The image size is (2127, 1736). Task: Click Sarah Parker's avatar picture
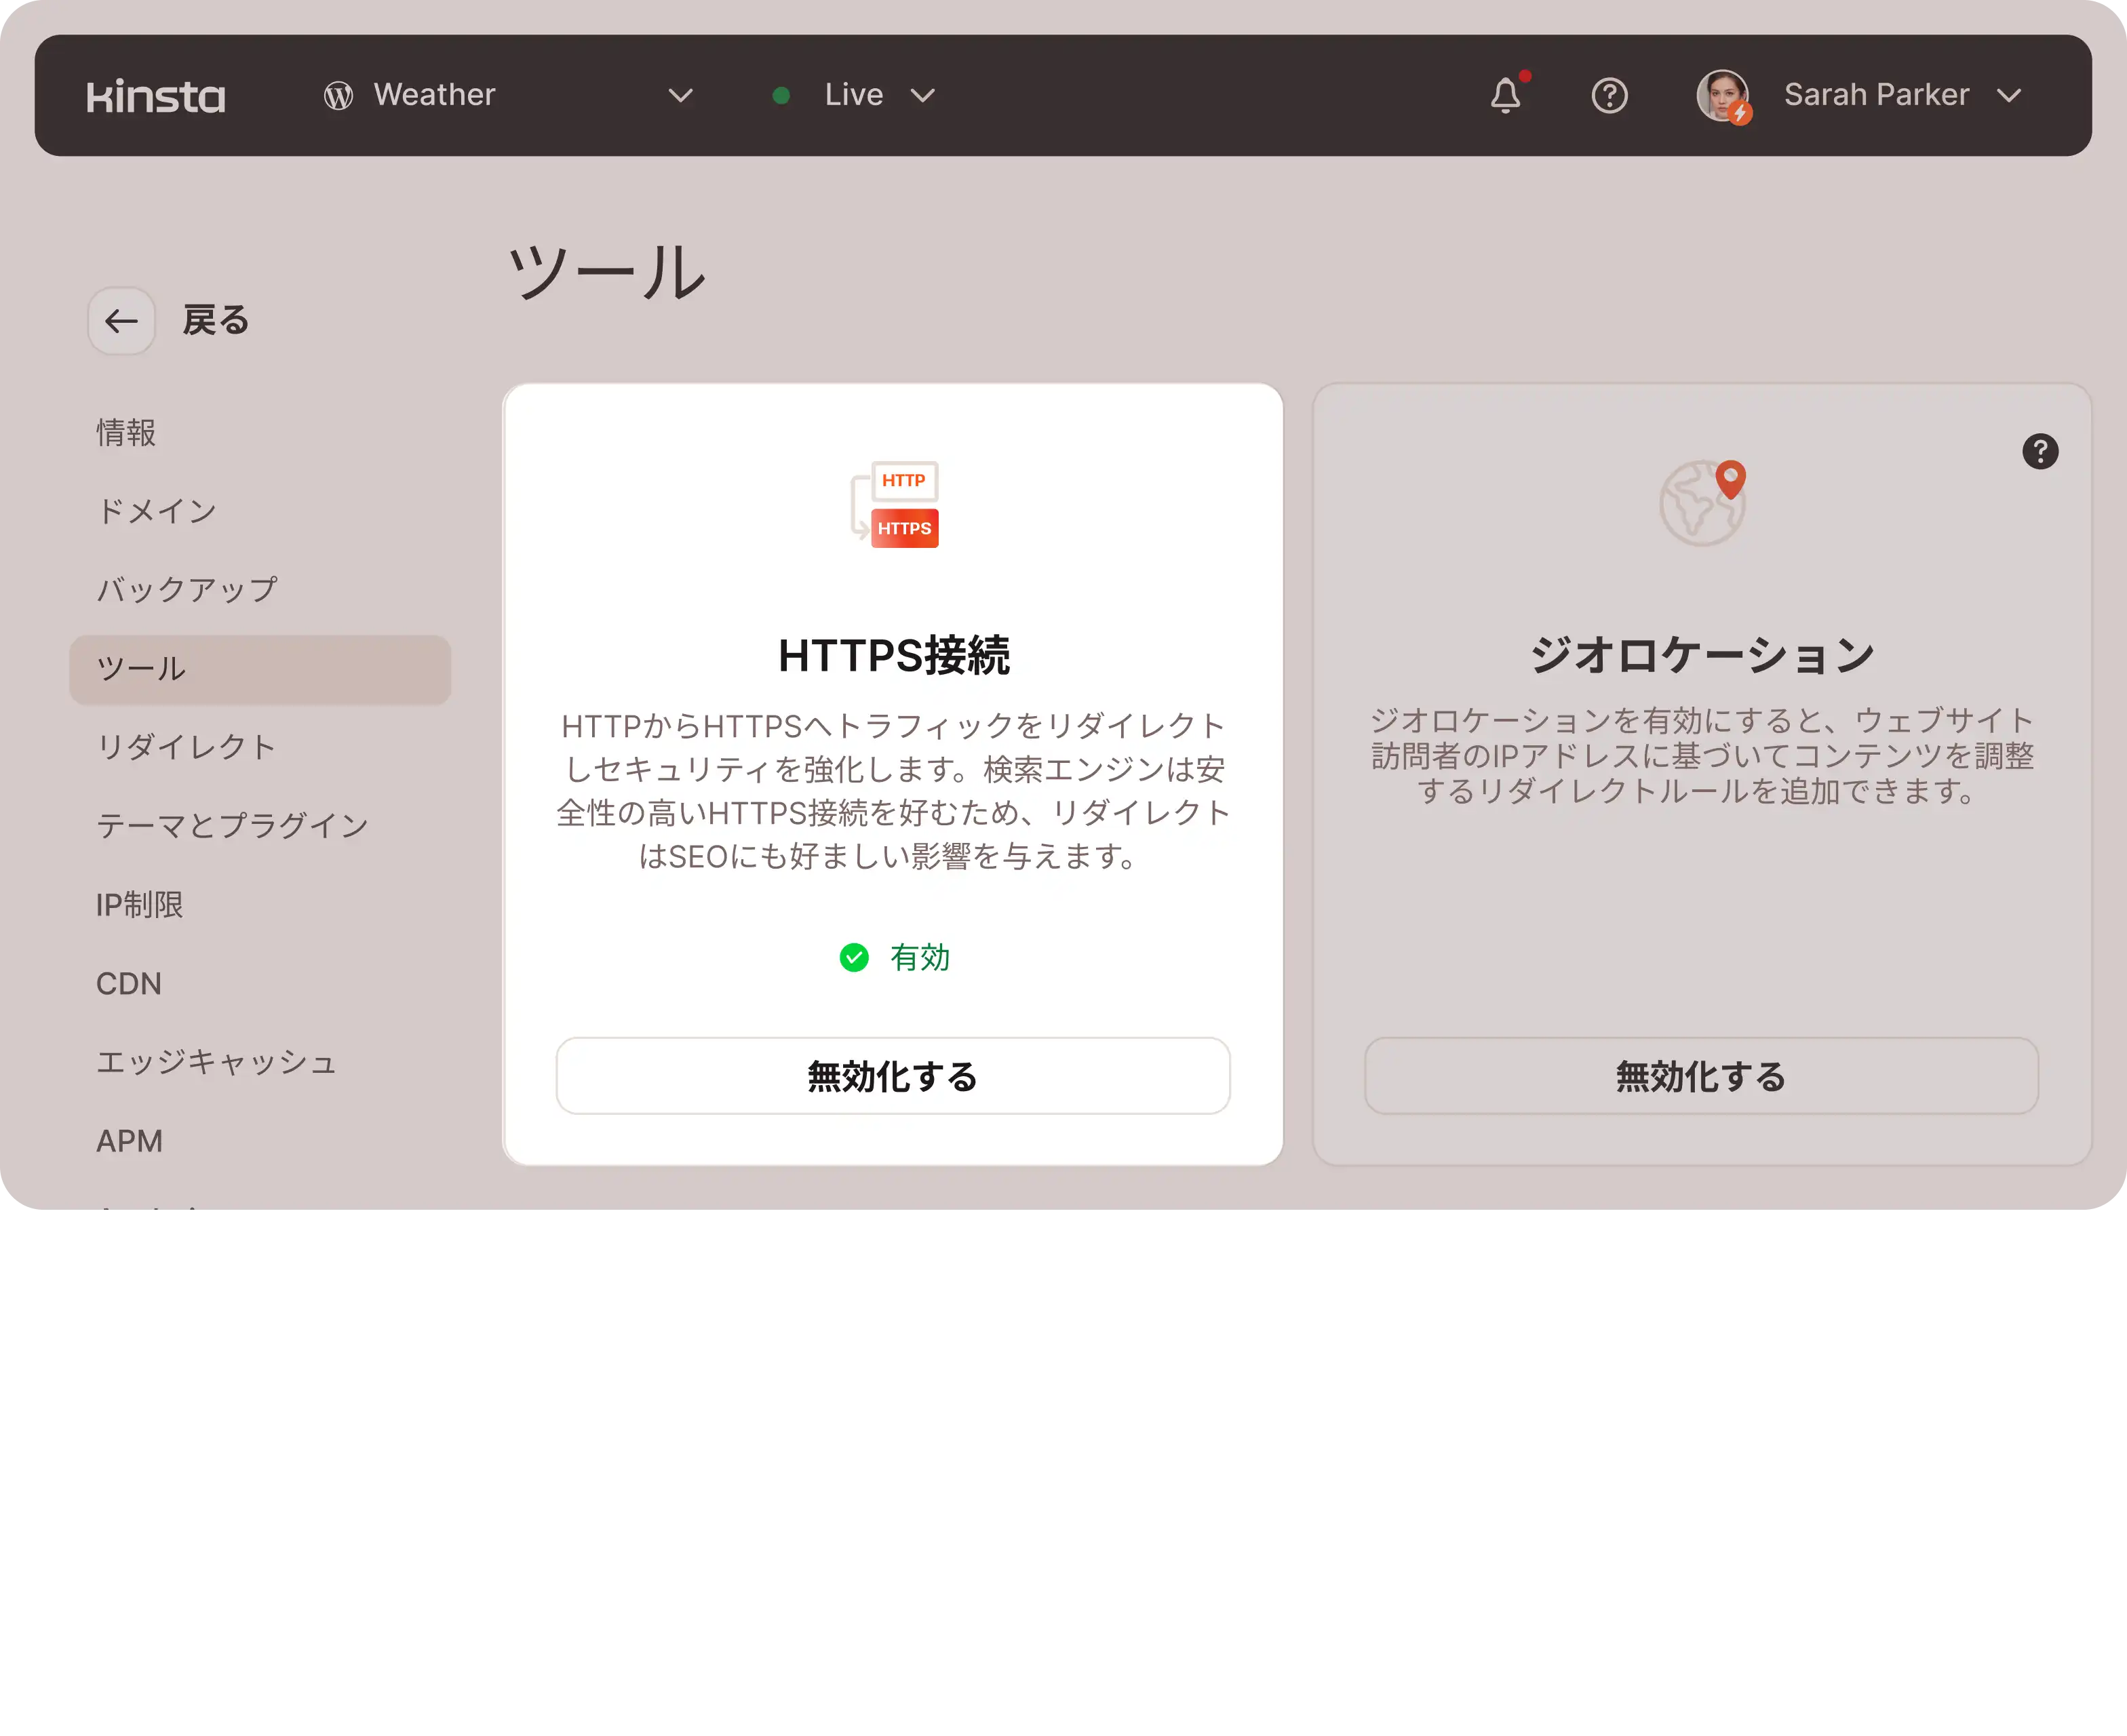tap(1722, 96)
